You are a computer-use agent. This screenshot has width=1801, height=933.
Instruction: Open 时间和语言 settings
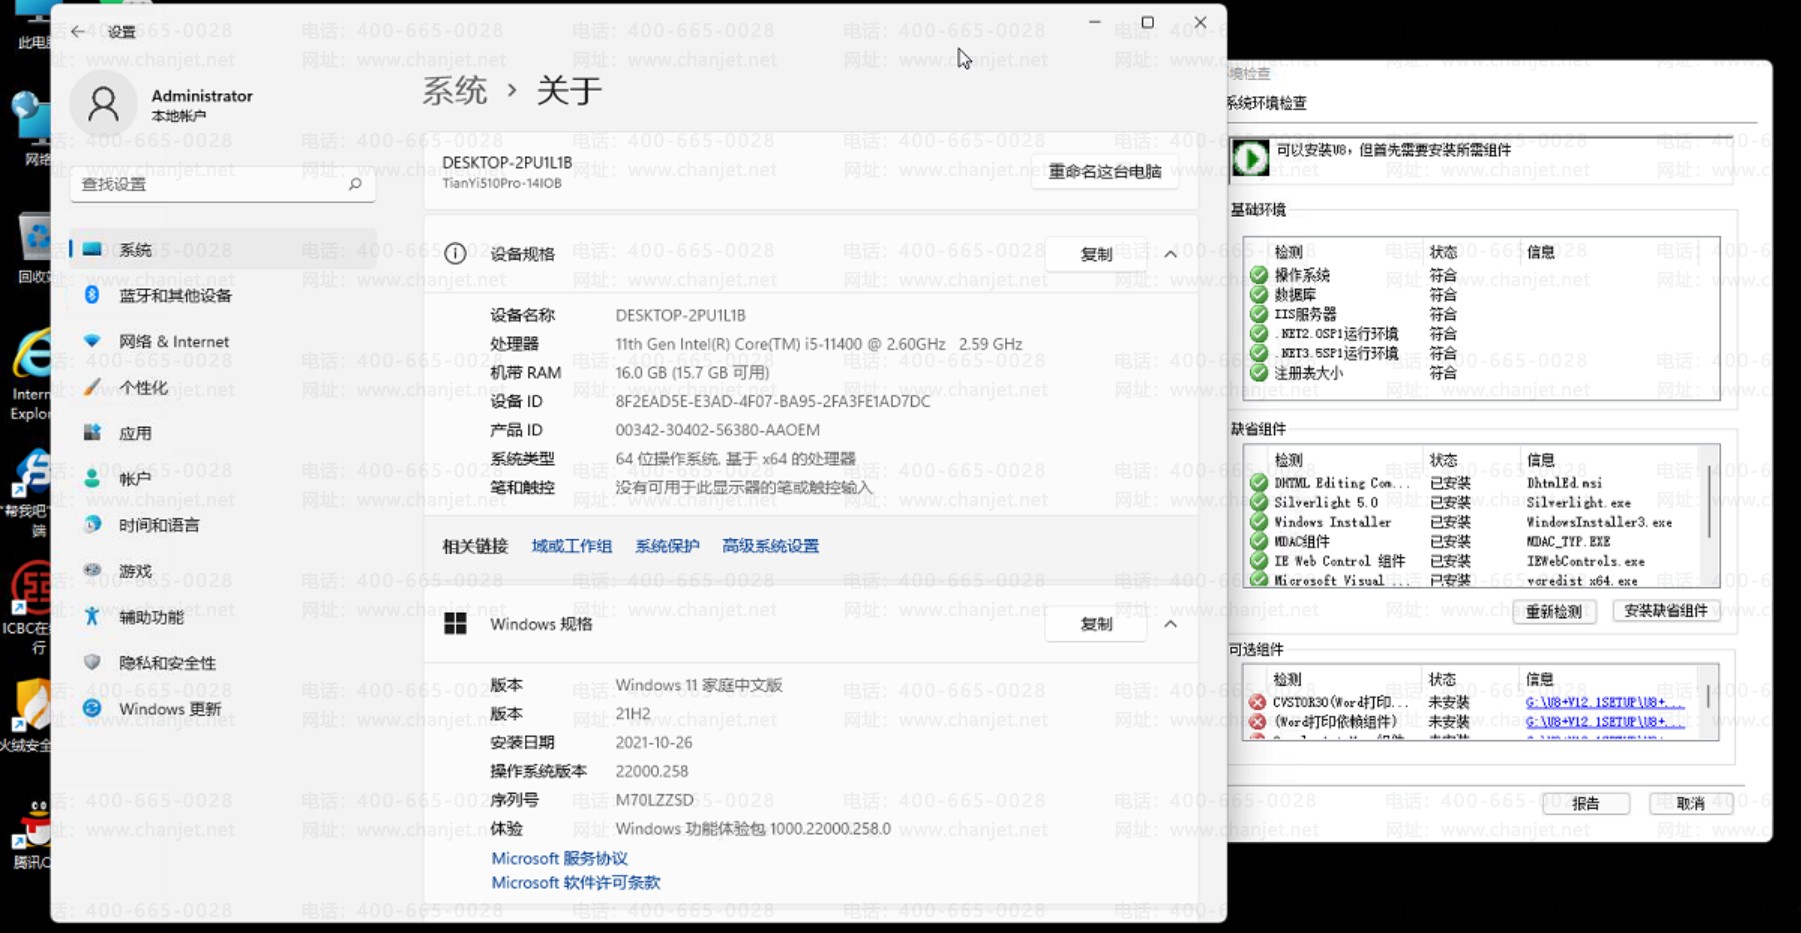[x=222, y=525]
